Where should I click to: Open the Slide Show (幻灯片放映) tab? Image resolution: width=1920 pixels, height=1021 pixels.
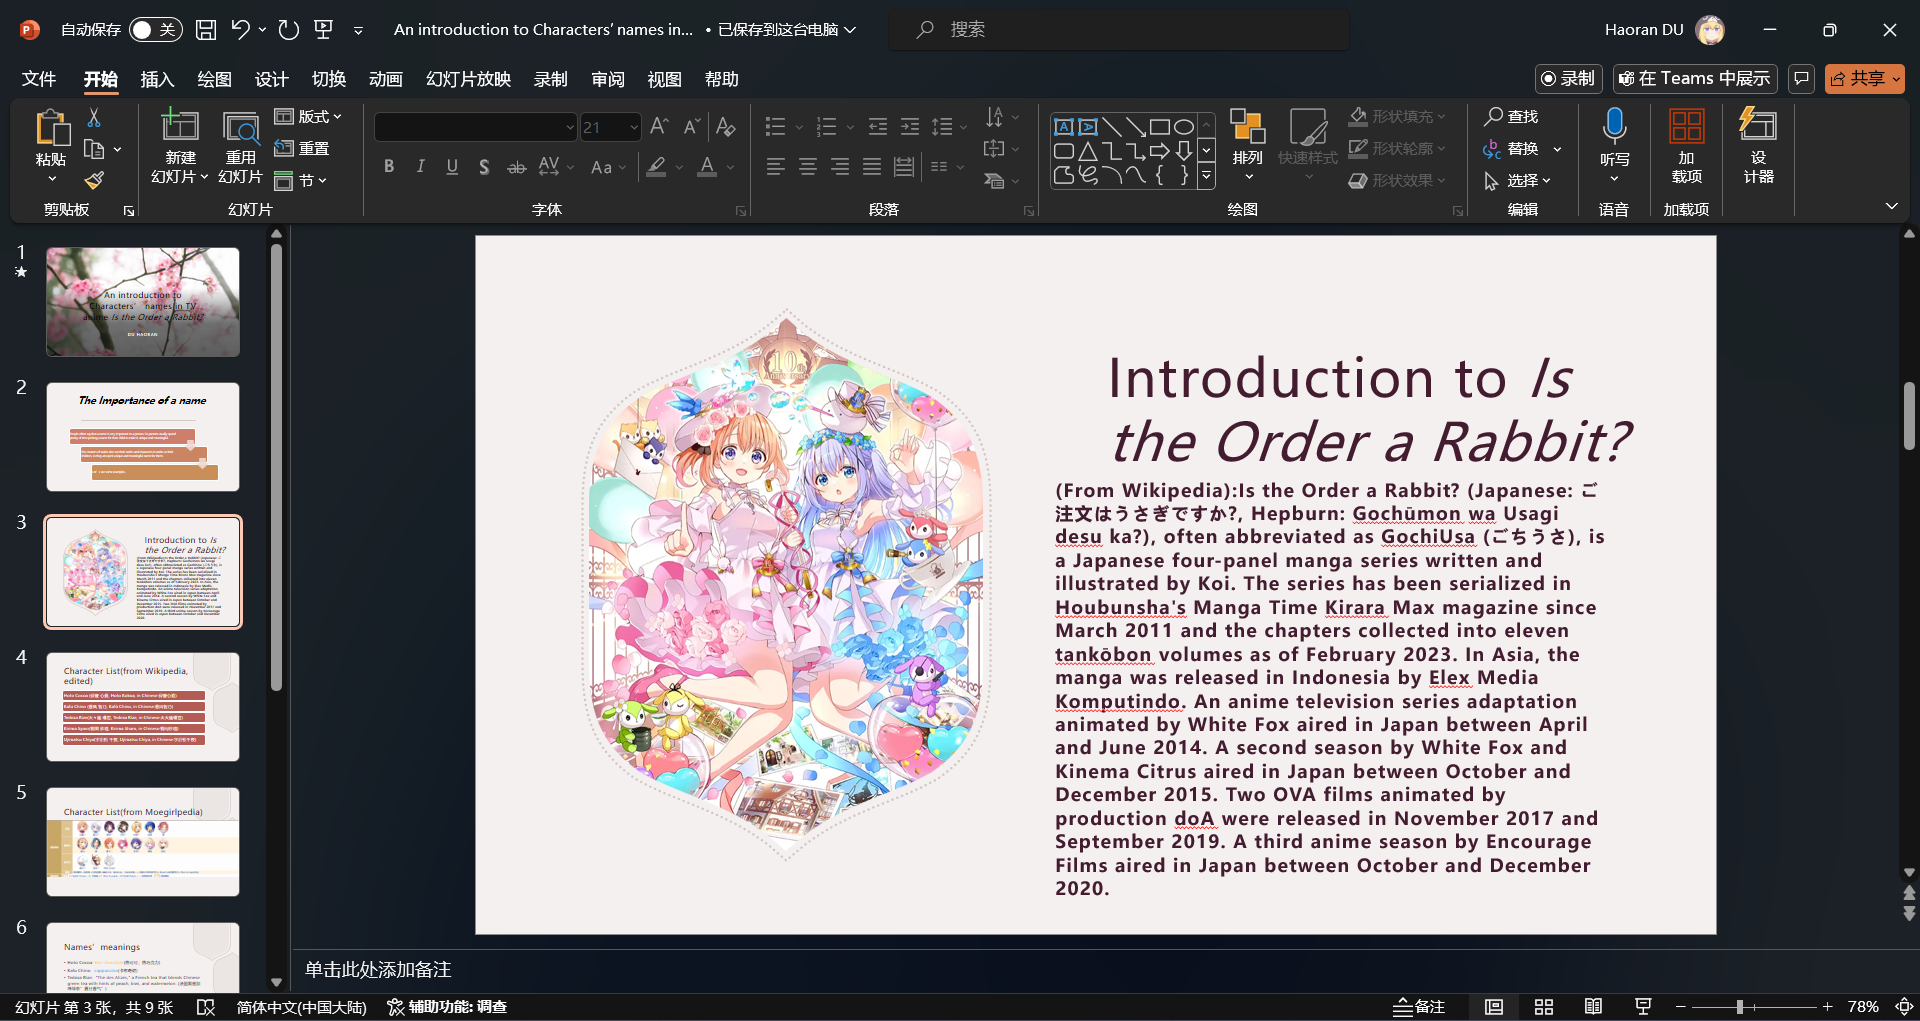click(x=468, y=79)
